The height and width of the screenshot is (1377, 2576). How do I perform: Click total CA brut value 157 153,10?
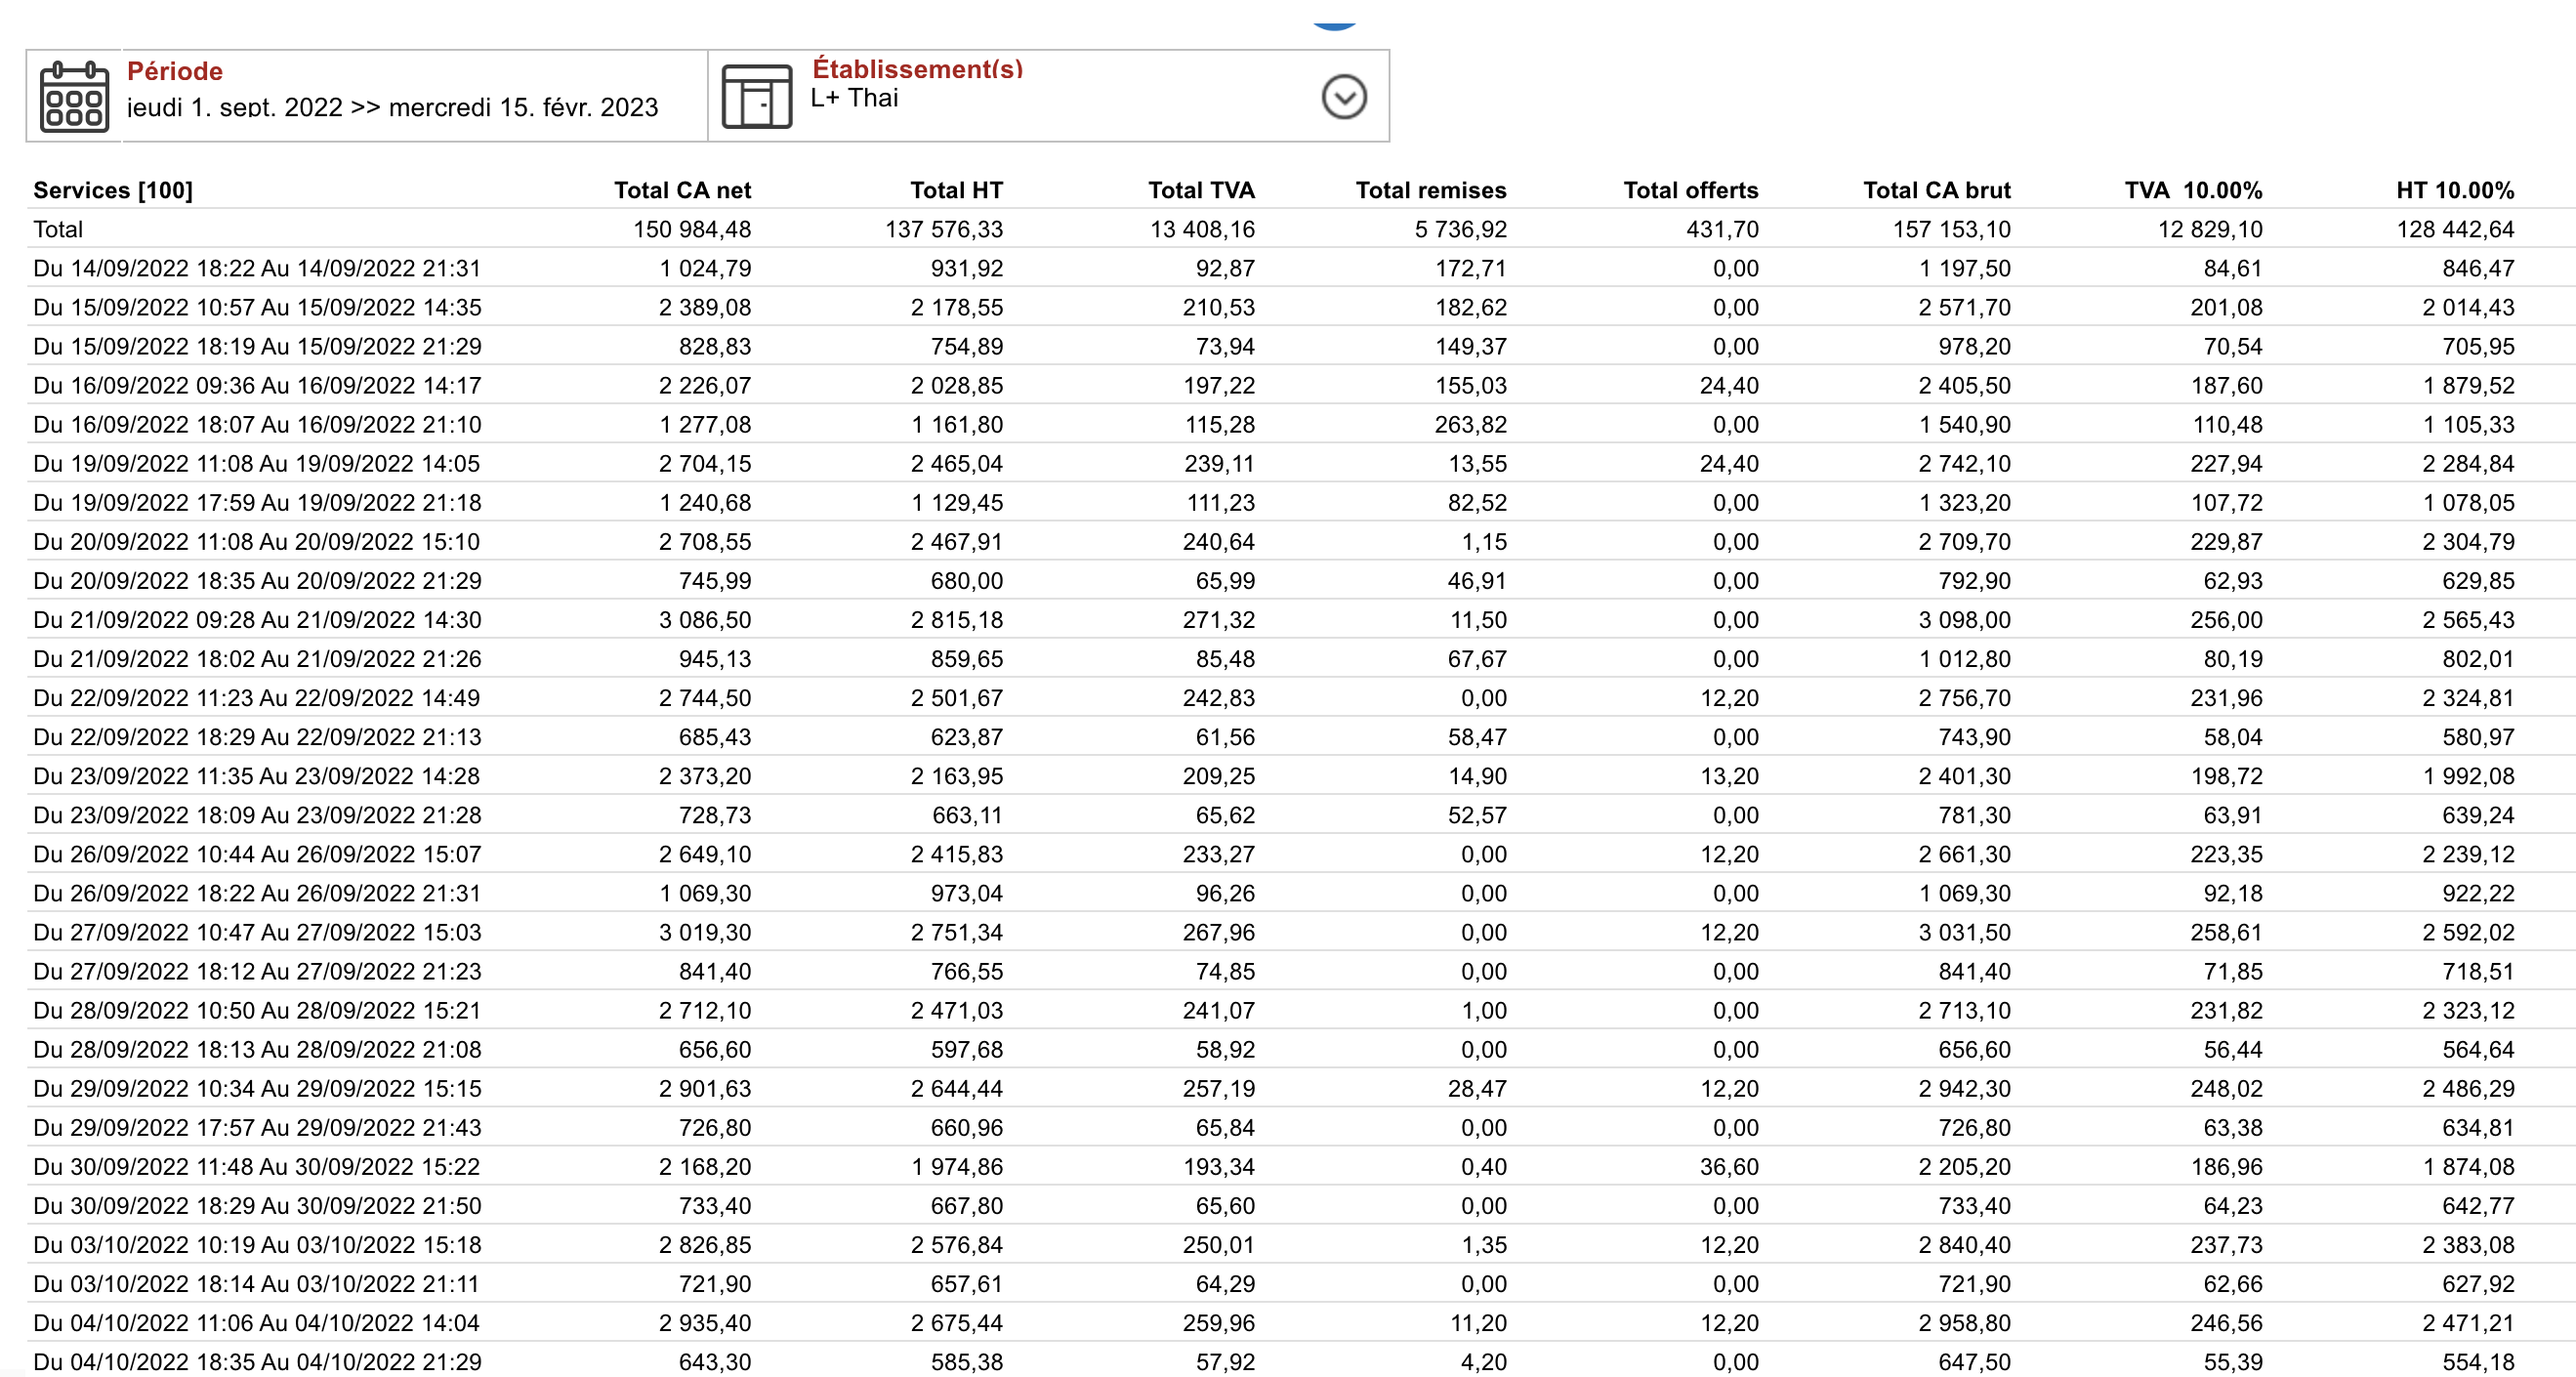pyautogui.click(x=1951, y=229)
